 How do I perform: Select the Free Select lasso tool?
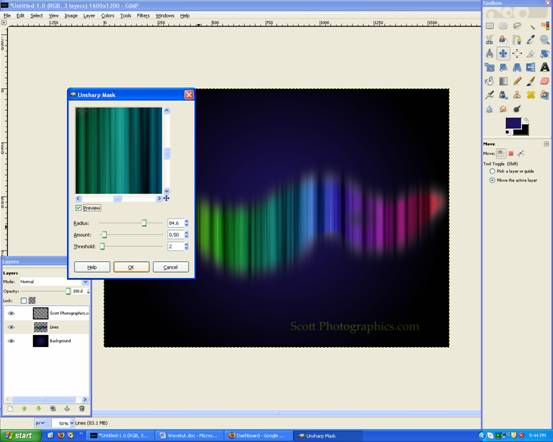[517, 26]
